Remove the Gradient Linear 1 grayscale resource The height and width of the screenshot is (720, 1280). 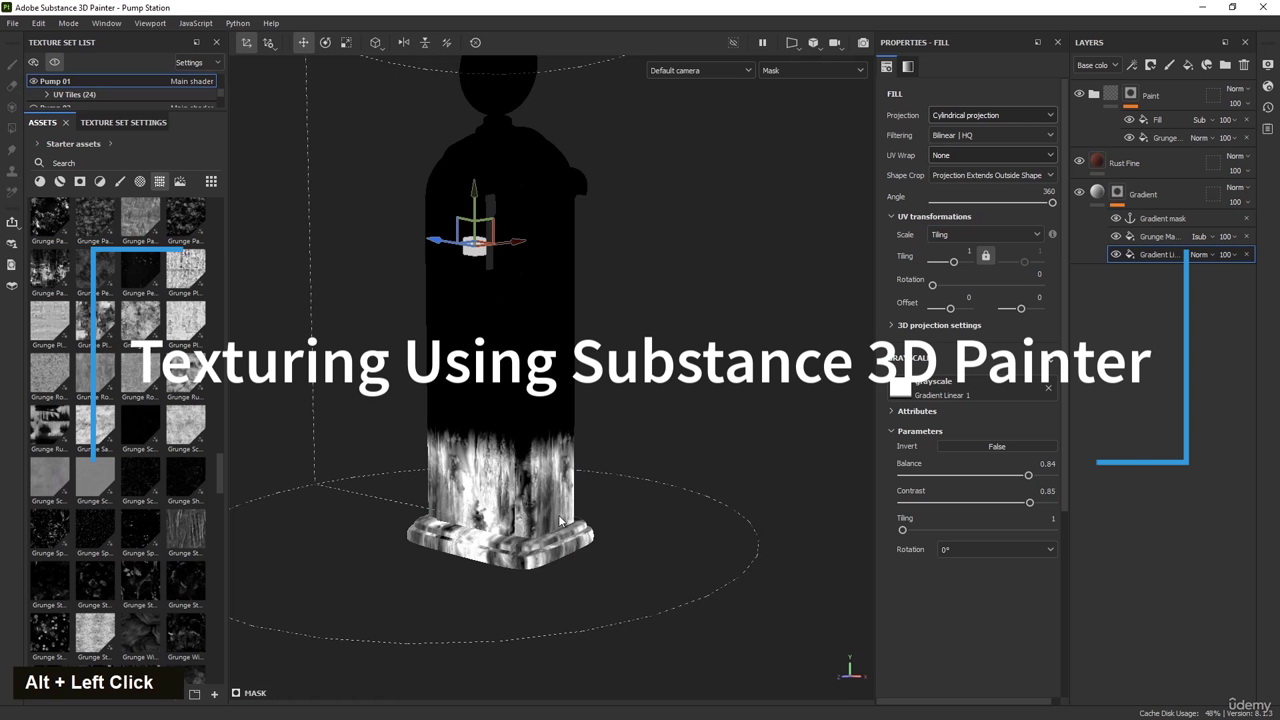(x=1048, y=388)
